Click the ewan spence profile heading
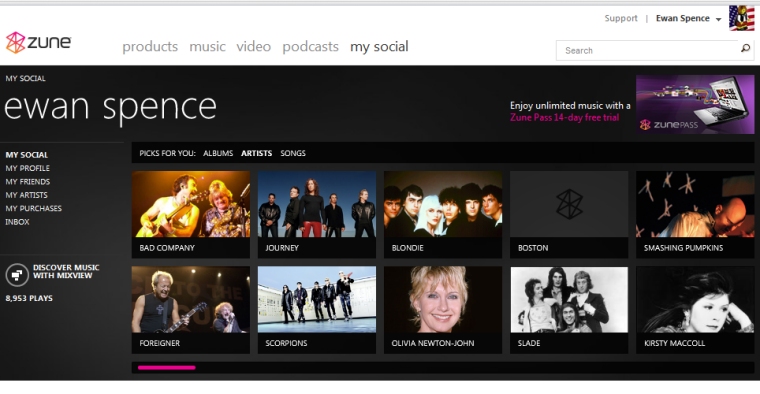This screenshot has height=394, width=760. [111, 108]
